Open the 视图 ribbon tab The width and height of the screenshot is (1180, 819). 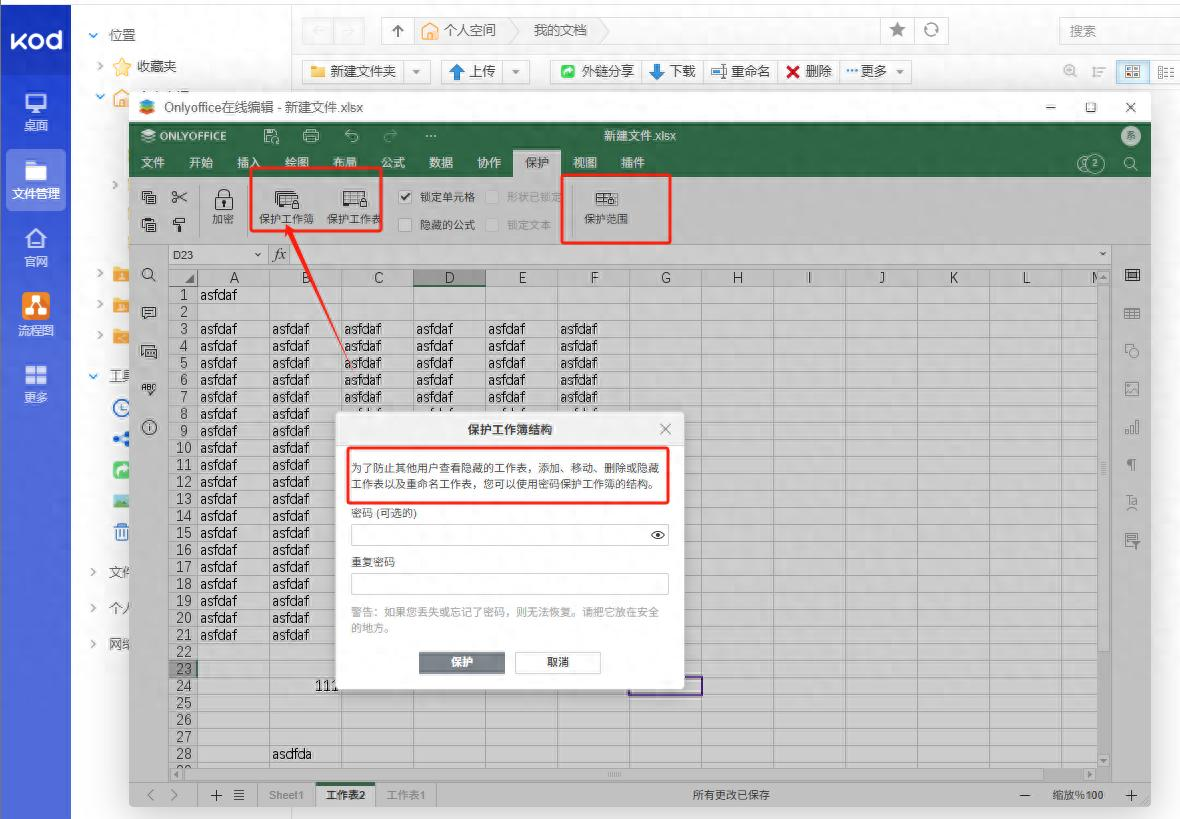tap(585, 163)
